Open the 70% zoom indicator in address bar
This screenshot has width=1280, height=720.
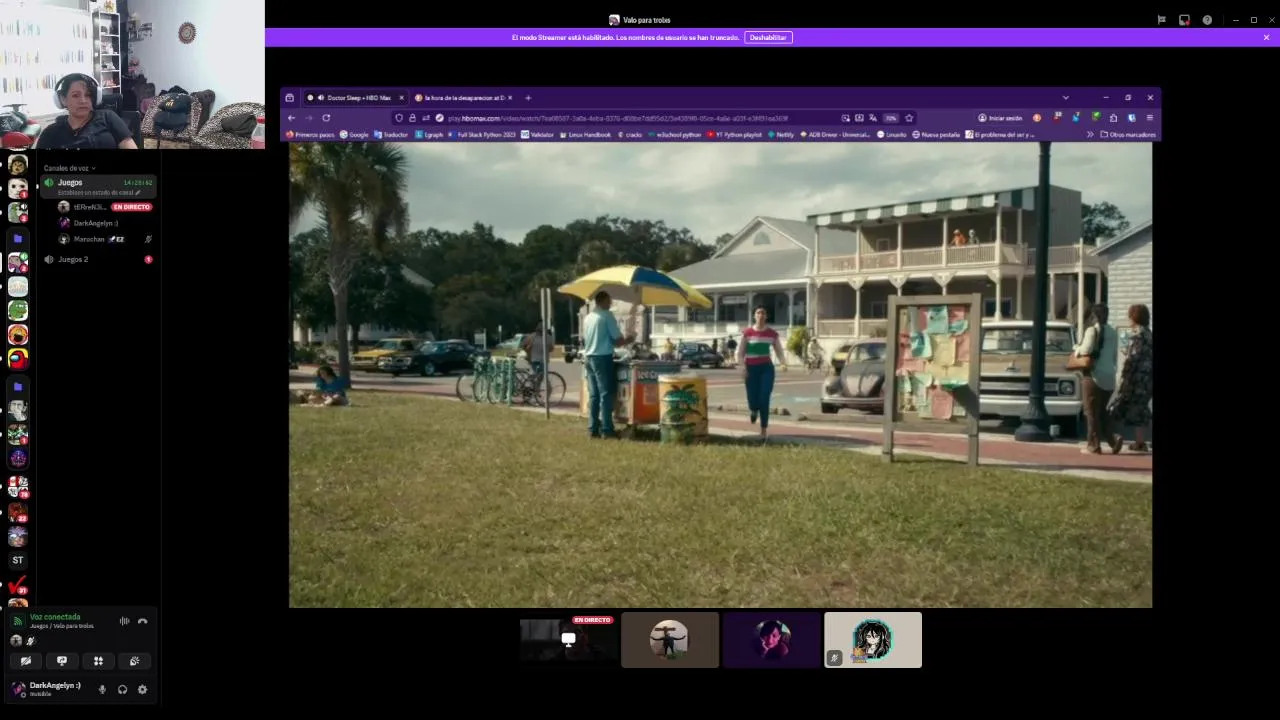click(x=890, y=118)
